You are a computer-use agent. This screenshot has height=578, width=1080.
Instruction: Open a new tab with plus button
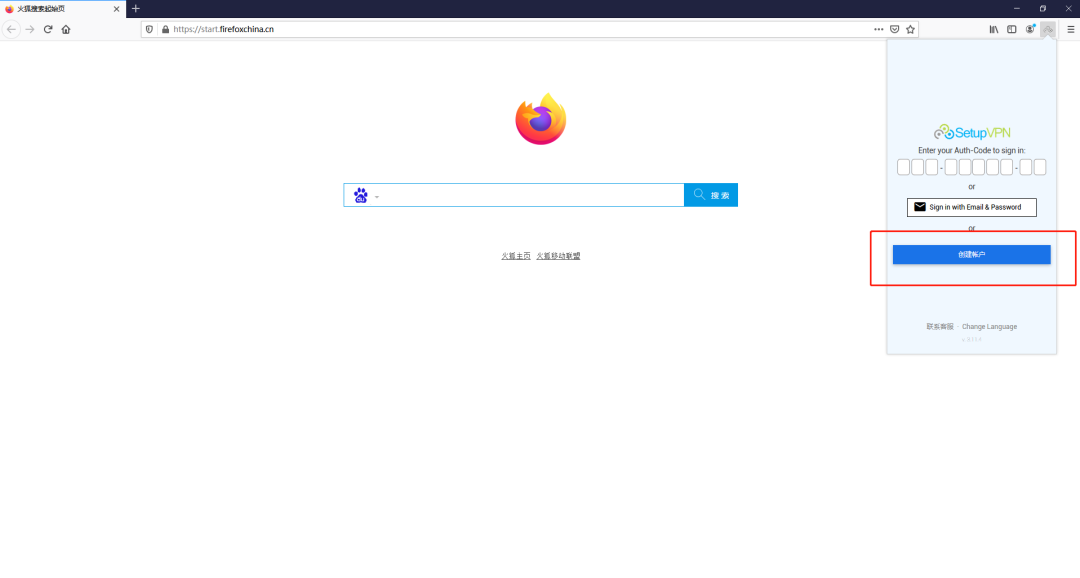click(x=136, y=8)
